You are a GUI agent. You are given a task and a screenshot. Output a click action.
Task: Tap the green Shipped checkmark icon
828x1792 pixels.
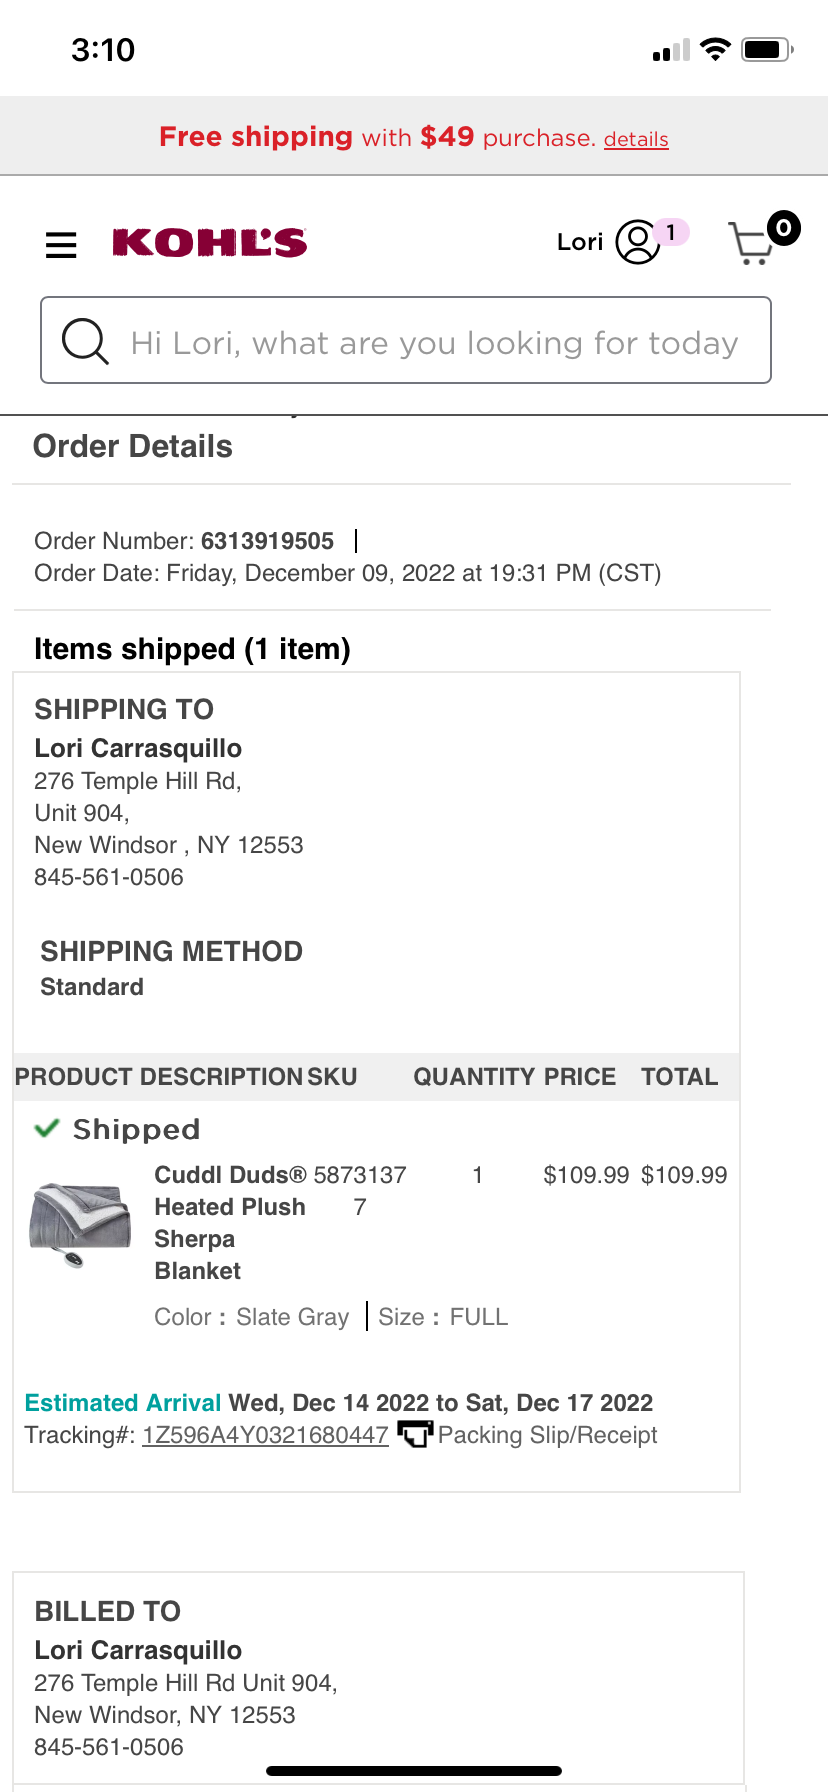tap(47, 1129)
